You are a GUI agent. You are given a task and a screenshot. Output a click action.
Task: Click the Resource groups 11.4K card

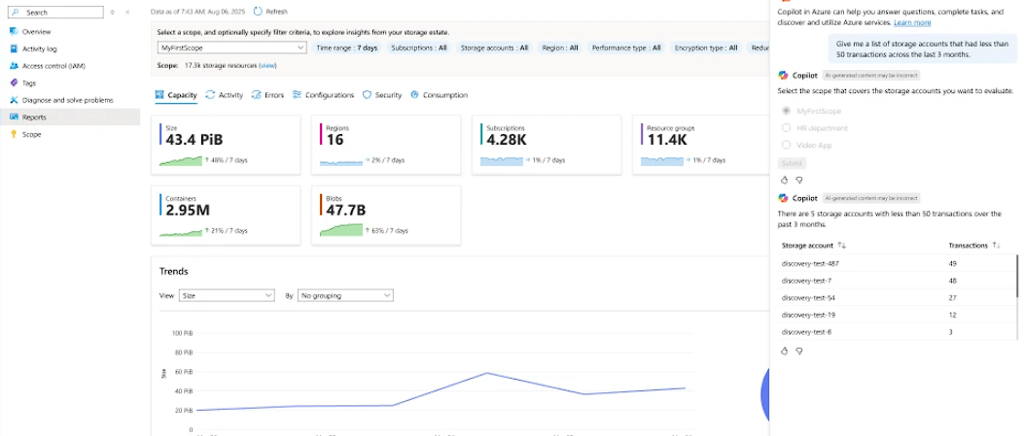[701, 145]
